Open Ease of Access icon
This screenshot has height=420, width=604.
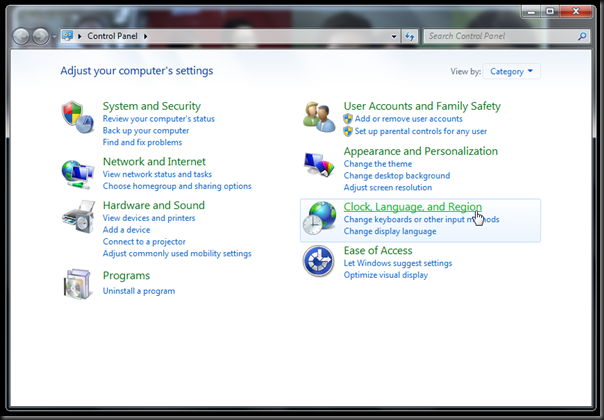[318, 261]
